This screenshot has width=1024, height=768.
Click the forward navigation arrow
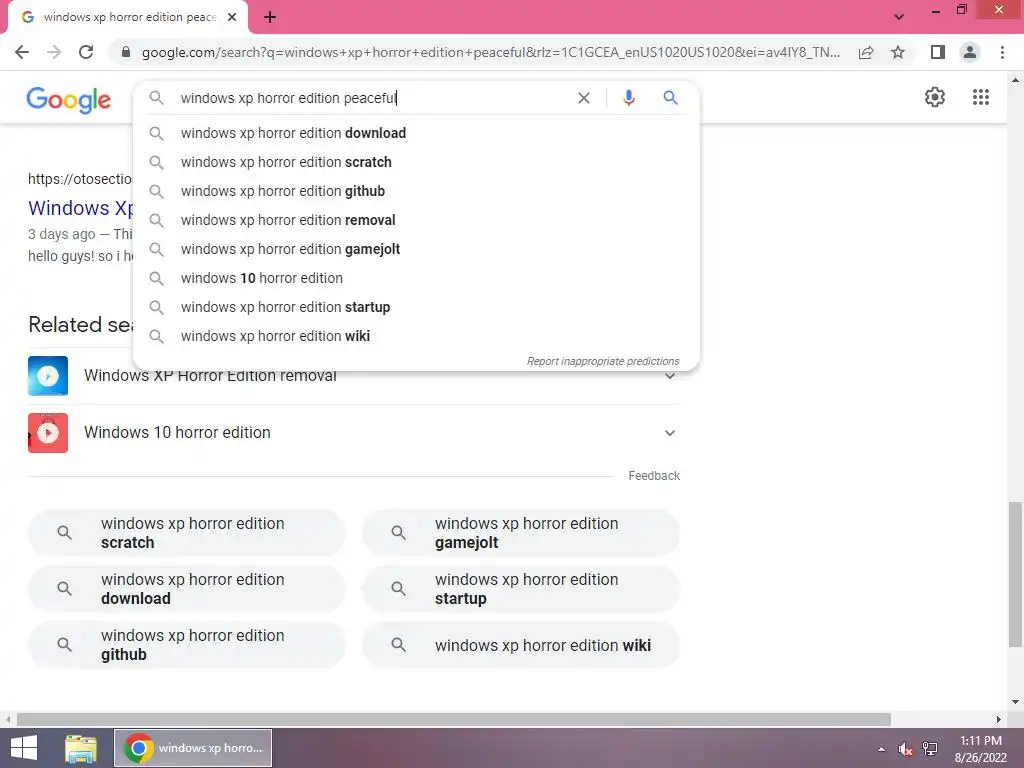54,52
